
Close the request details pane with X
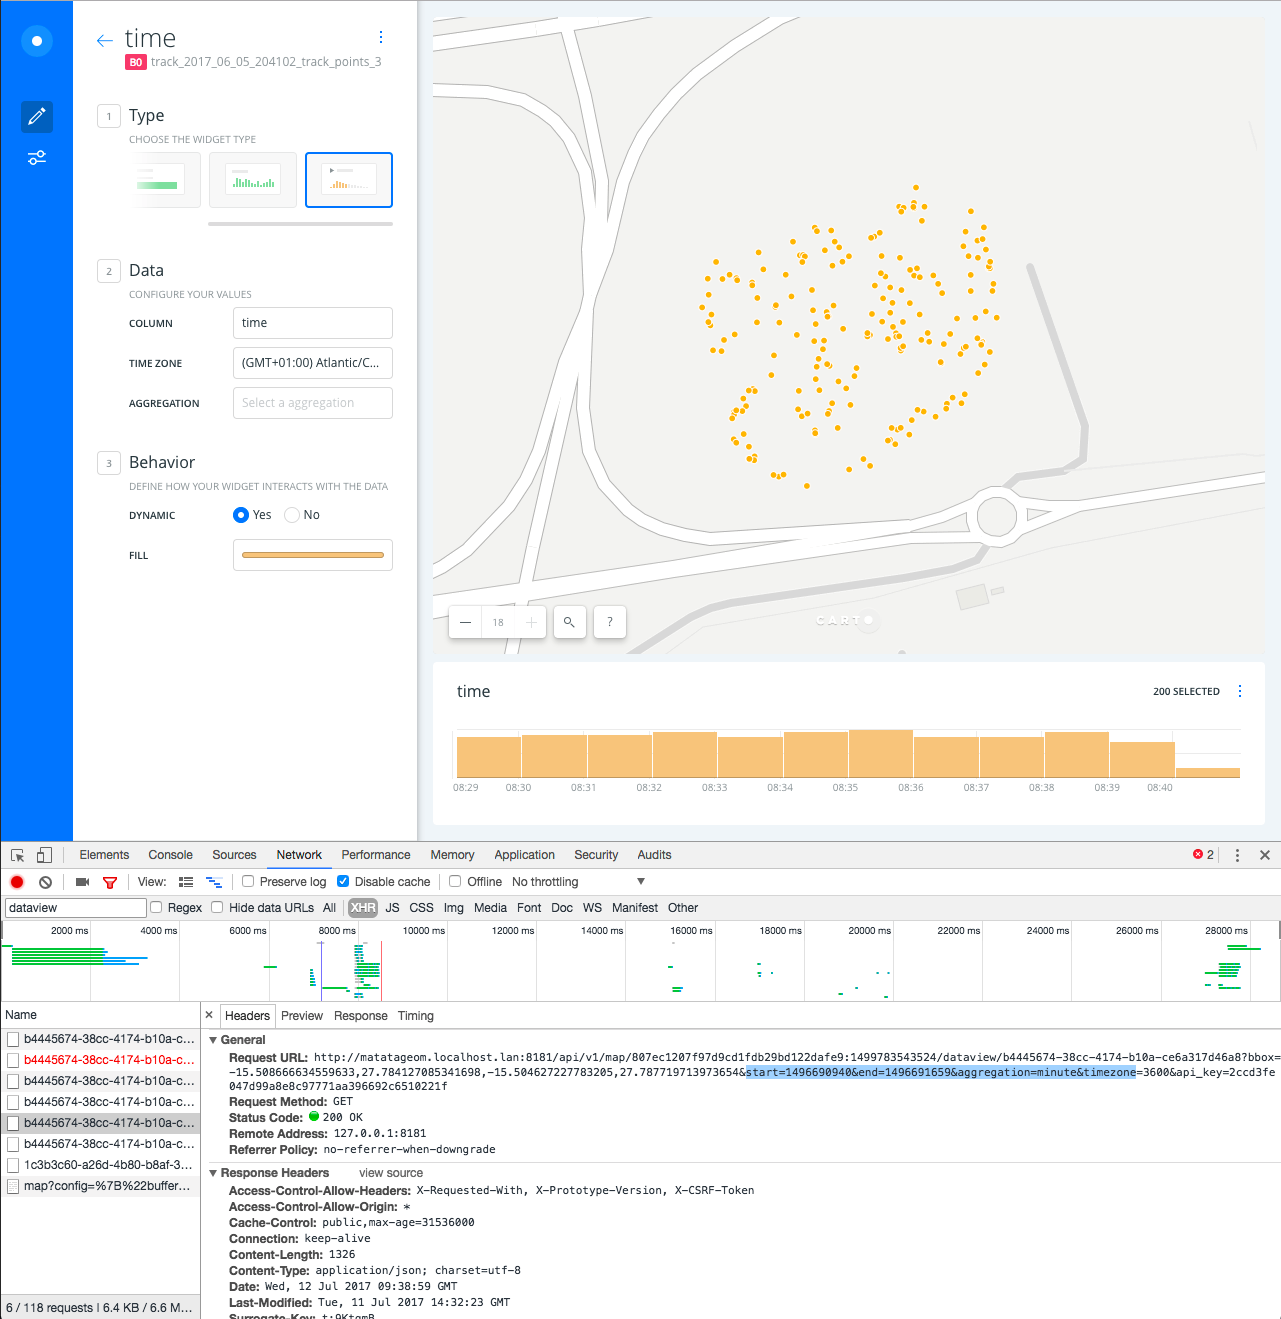point(209,1015)
